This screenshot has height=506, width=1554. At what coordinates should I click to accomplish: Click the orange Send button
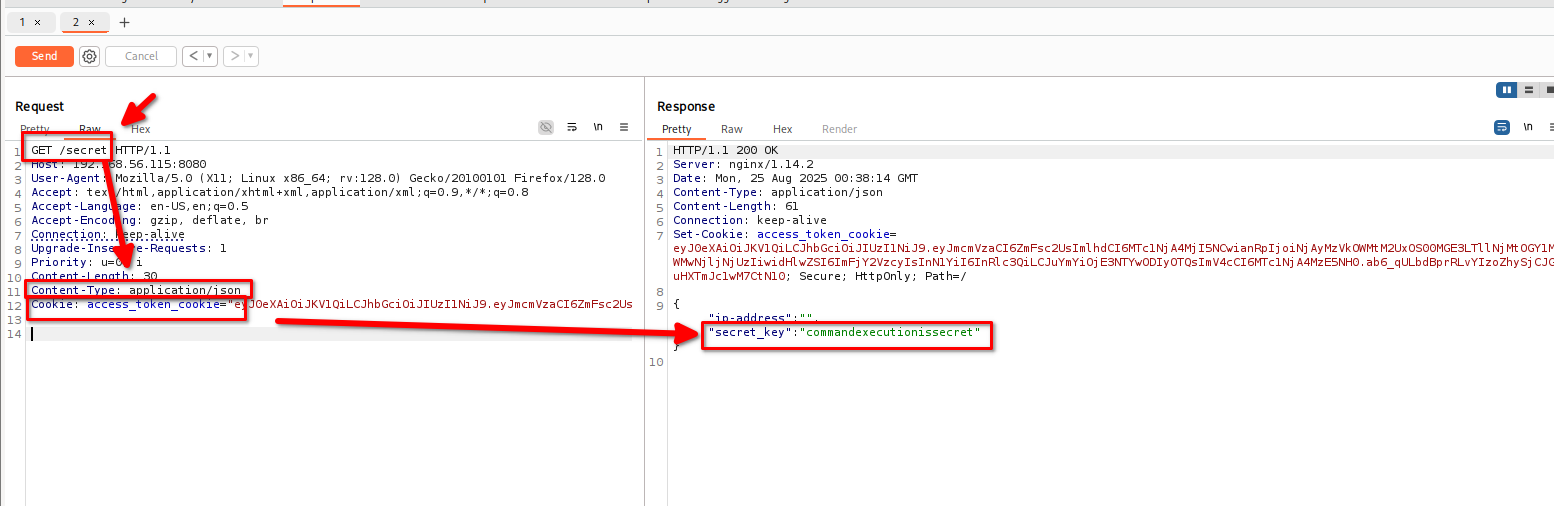tap(45, 56)
